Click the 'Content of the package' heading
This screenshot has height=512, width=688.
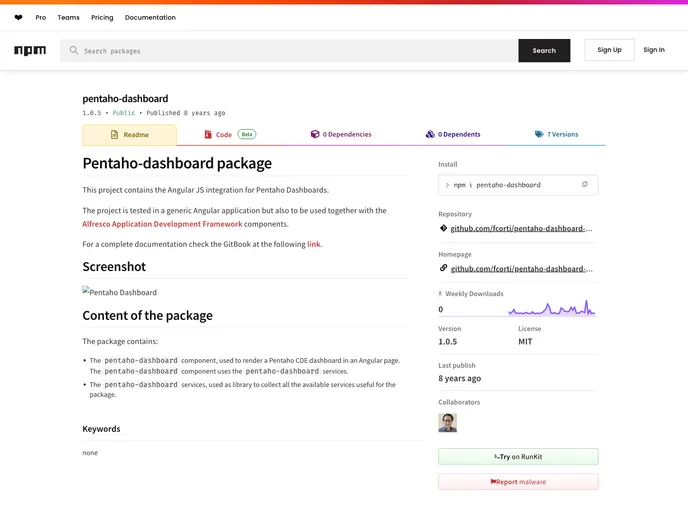147,315
